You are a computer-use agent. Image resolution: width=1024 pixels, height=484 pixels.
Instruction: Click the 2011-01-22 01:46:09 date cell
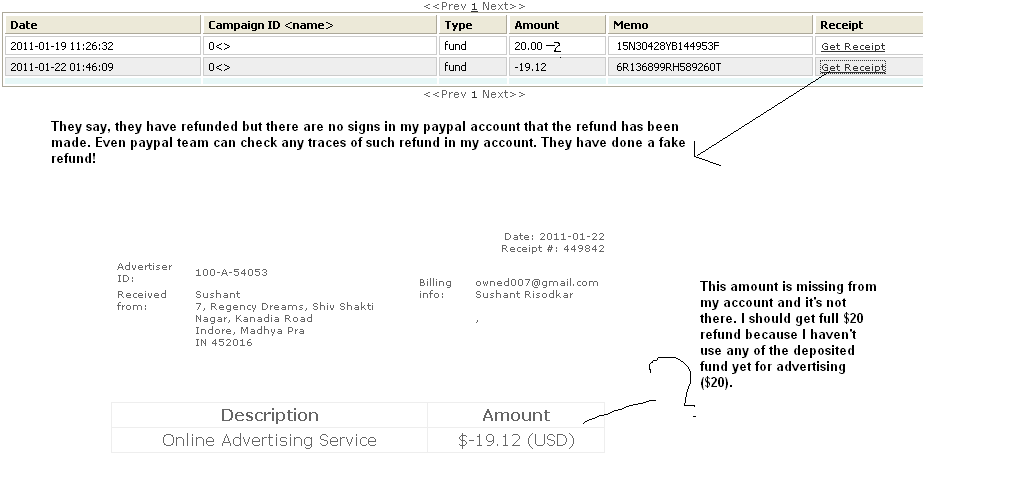pos(62,67)
